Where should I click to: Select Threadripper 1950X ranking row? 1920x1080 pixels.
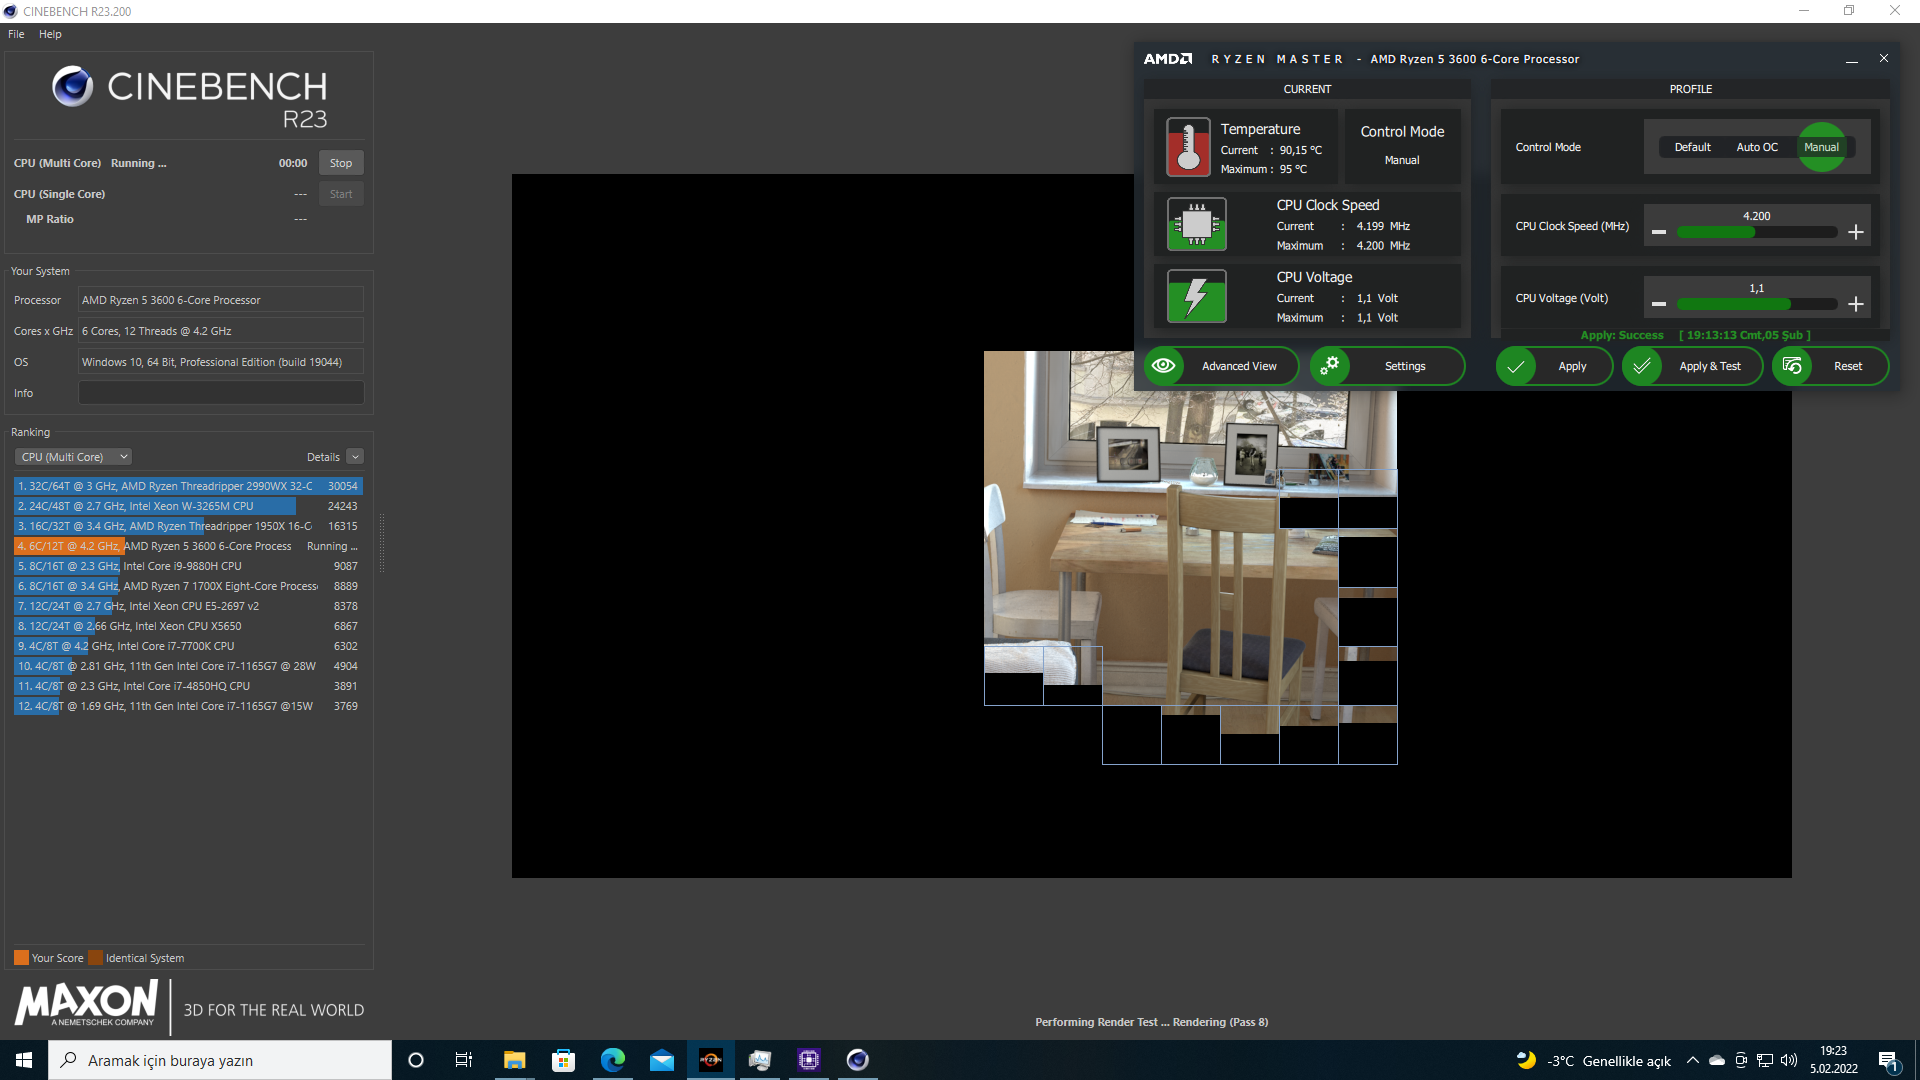point(188,526)
